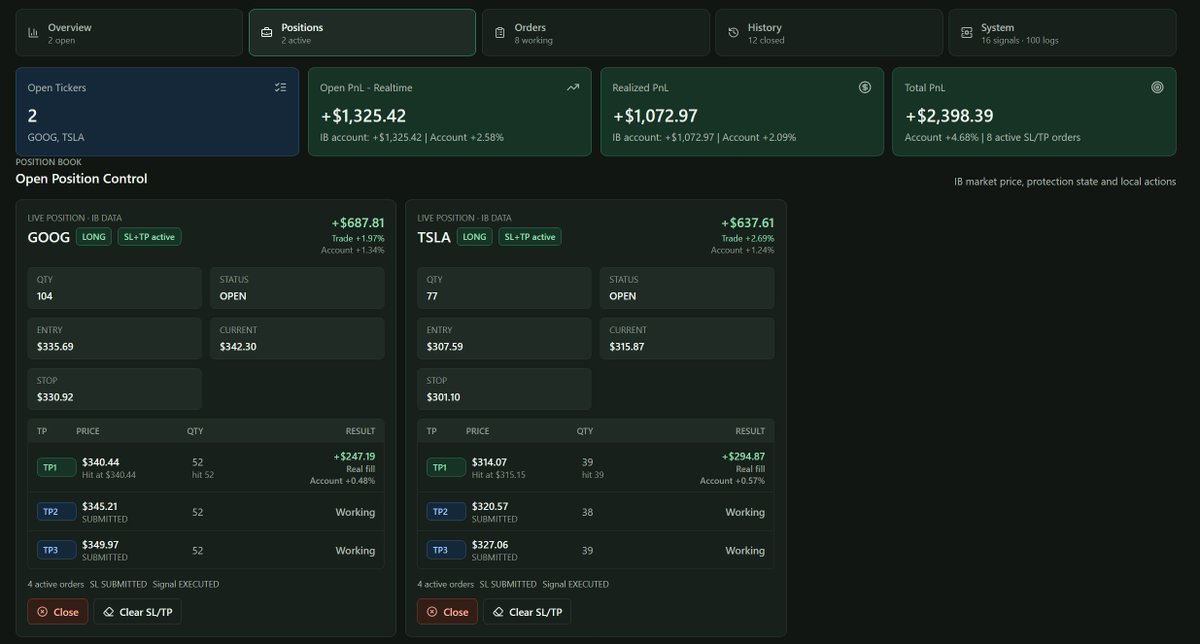Click the 'GOOG, TSLA' tickers list text
The image size is (1200, 644).
coord(55,137)
